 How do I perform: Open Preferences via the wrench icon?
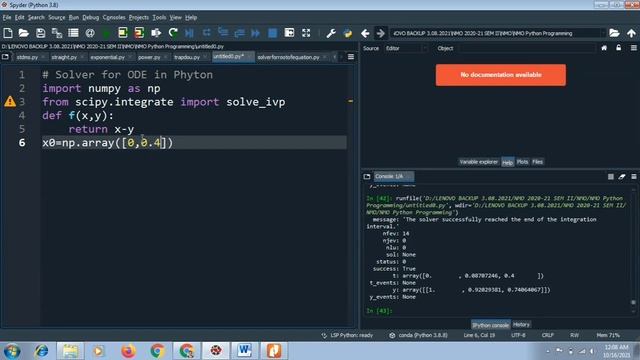331,33
